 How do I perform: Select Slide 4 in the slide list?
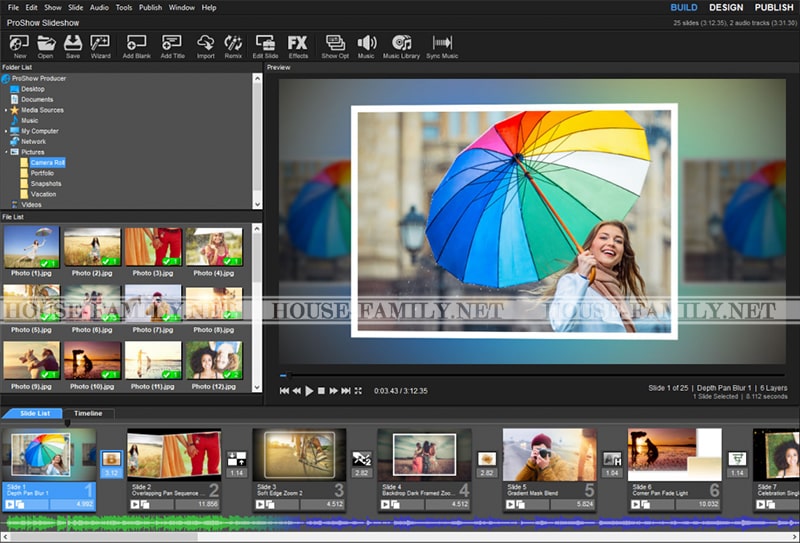[424, 470]
